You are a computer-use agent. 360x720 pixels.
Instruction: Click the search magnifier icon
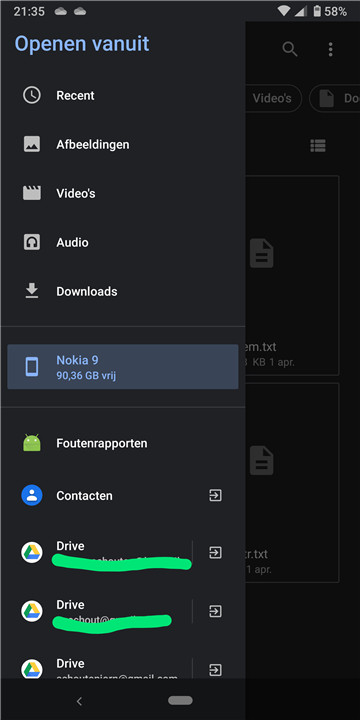pos(290,49)
